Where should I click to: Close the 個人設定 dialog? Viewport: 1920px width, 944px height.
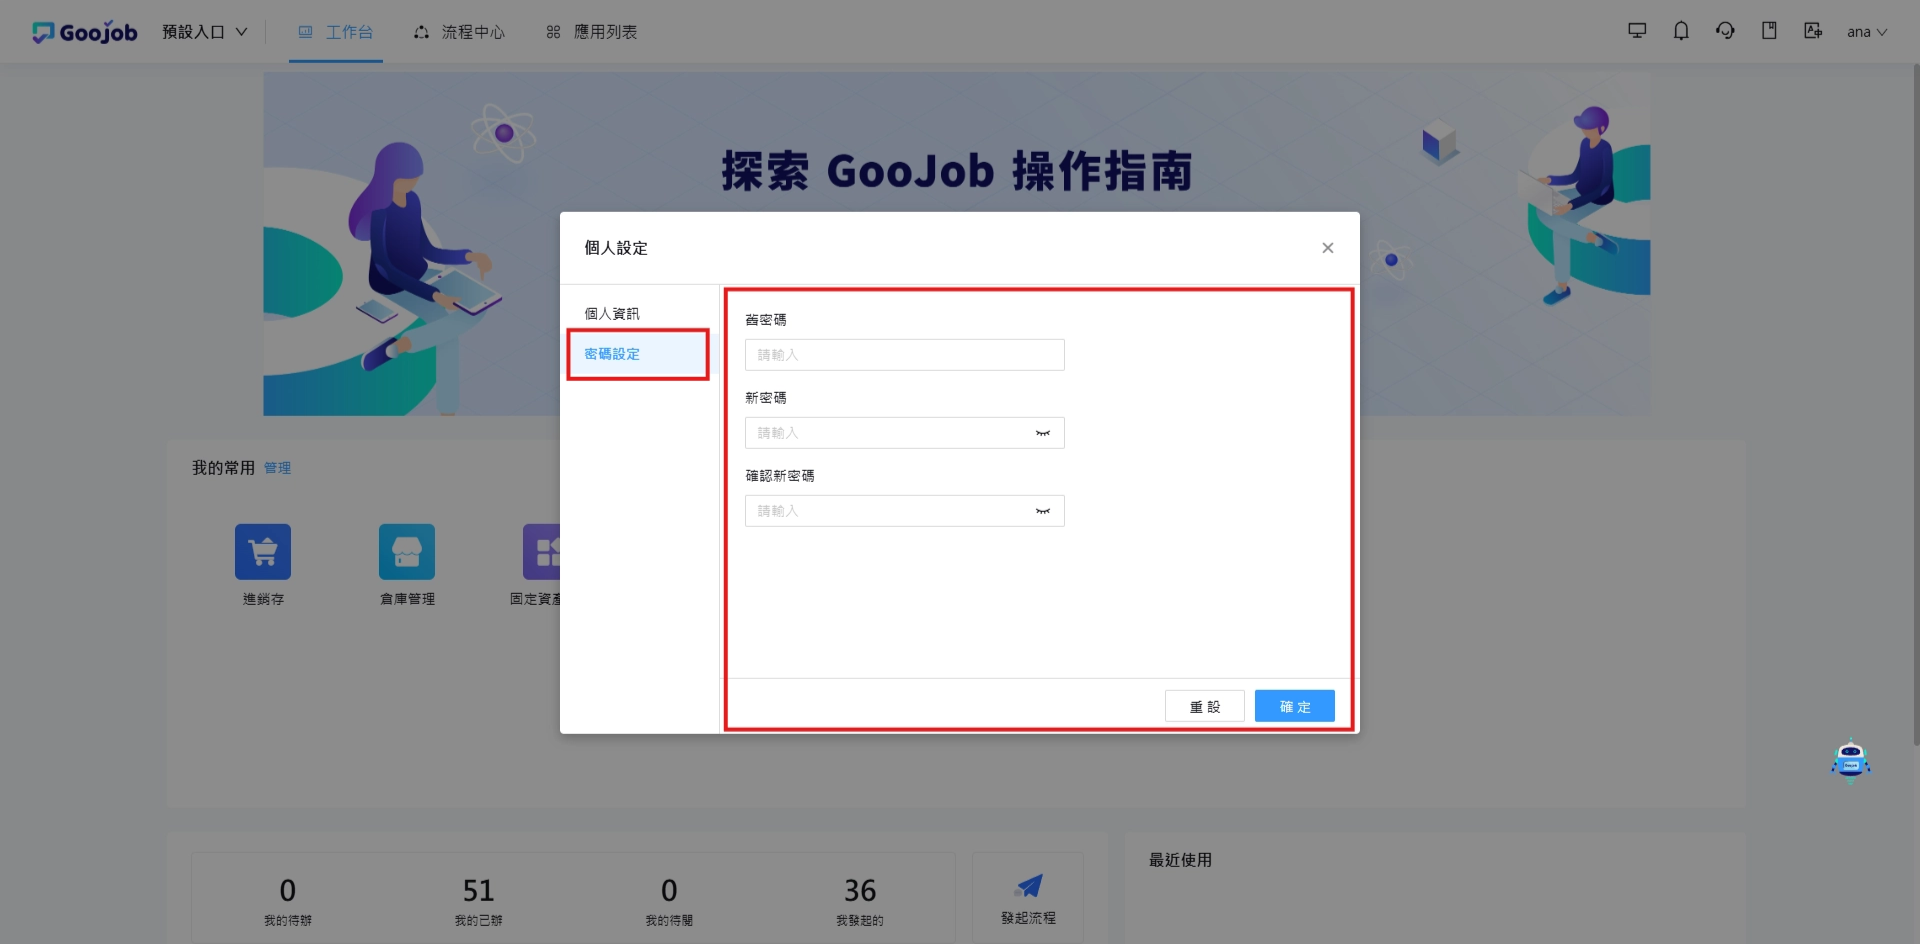(x=1328, y=248)
